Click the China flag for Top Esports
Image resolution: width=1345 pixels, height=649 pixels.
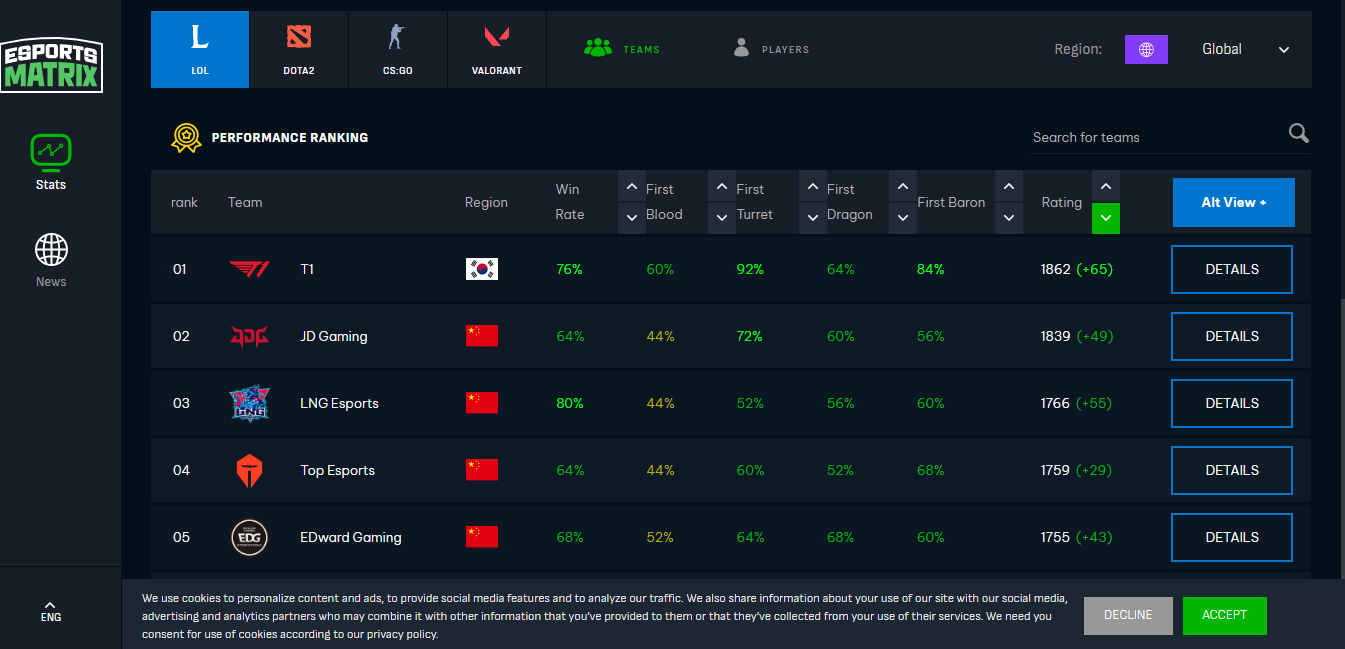pos(482,470)
